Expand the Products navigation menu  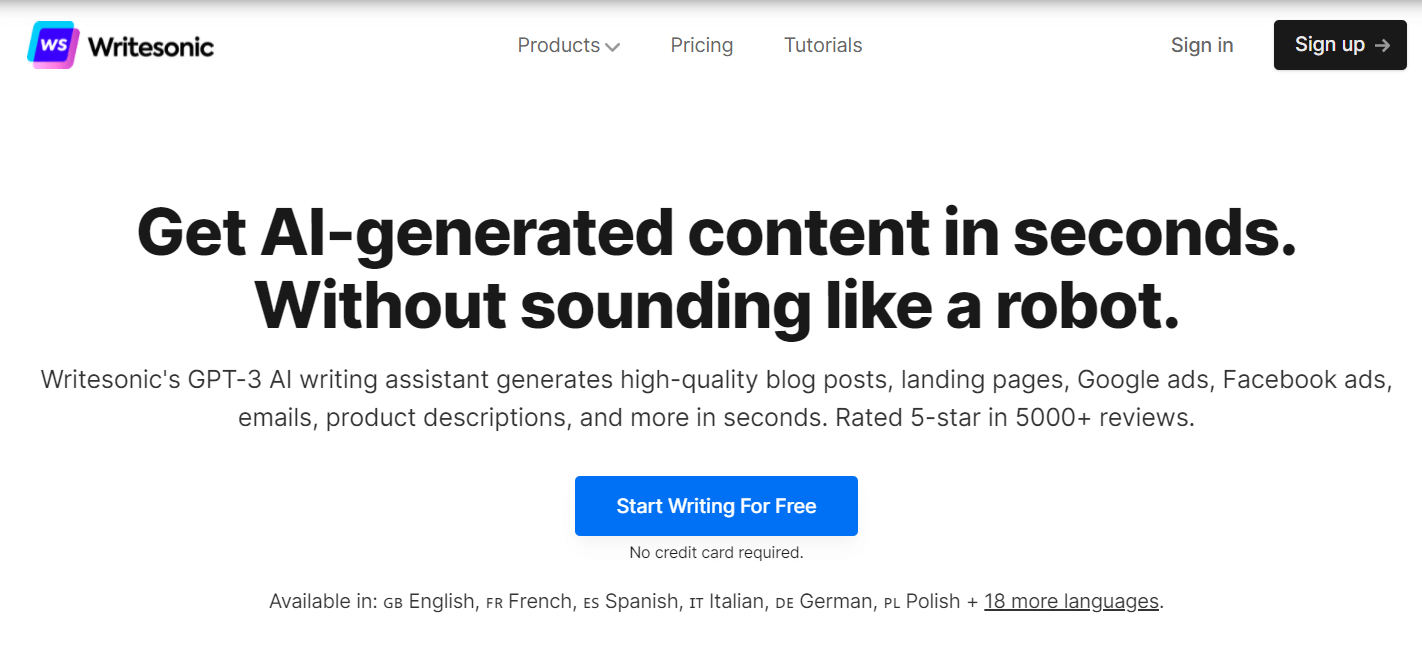click(568, 45)
